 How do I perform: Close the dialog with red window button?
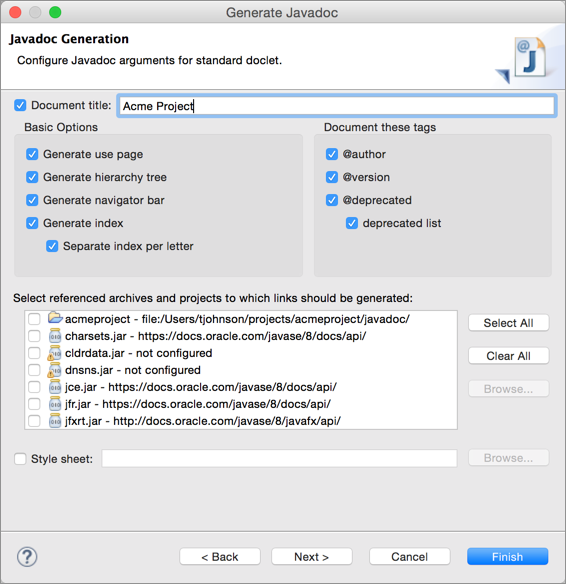point(15,12)
